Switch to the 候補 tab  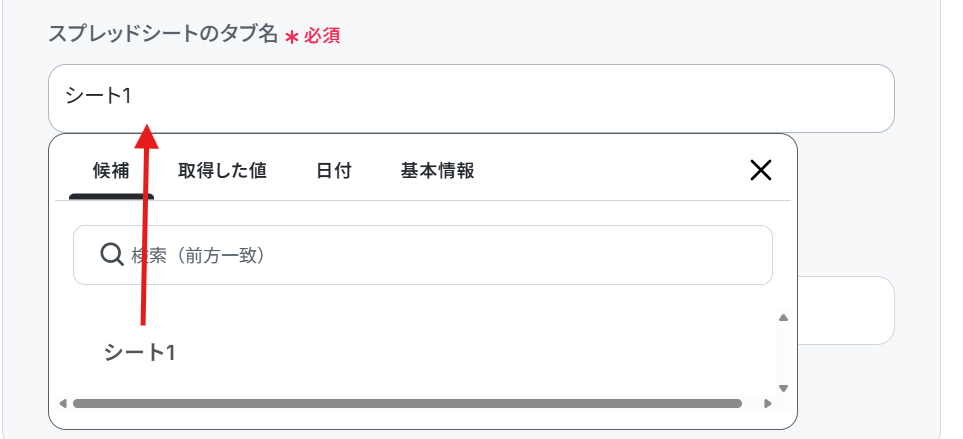110,171
